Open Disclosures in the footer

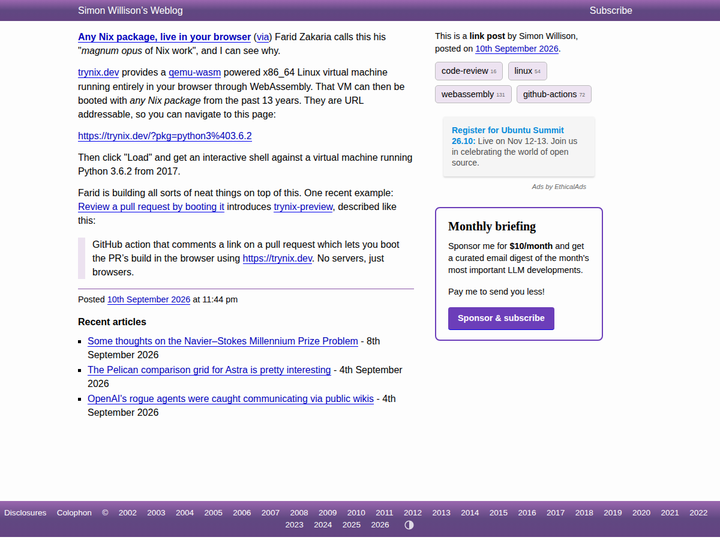[25, 512]
